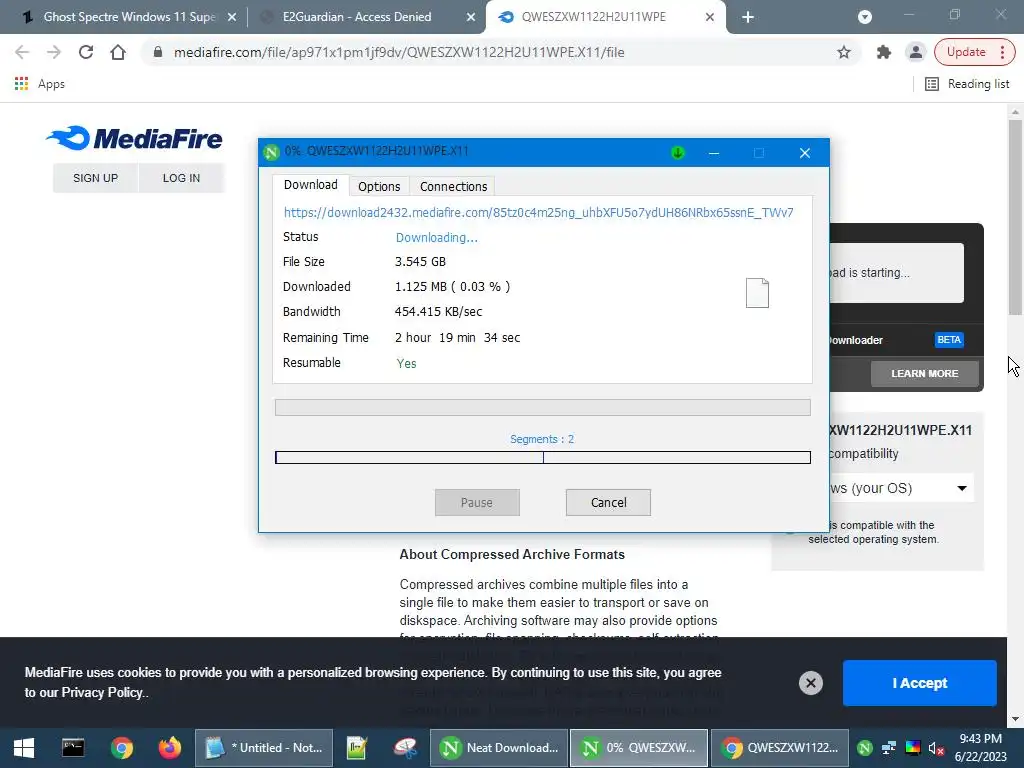Open the command prompt taskbar icon
Image resolution: width=1024 pixels, height=768 pixels.
coord(72,748)
